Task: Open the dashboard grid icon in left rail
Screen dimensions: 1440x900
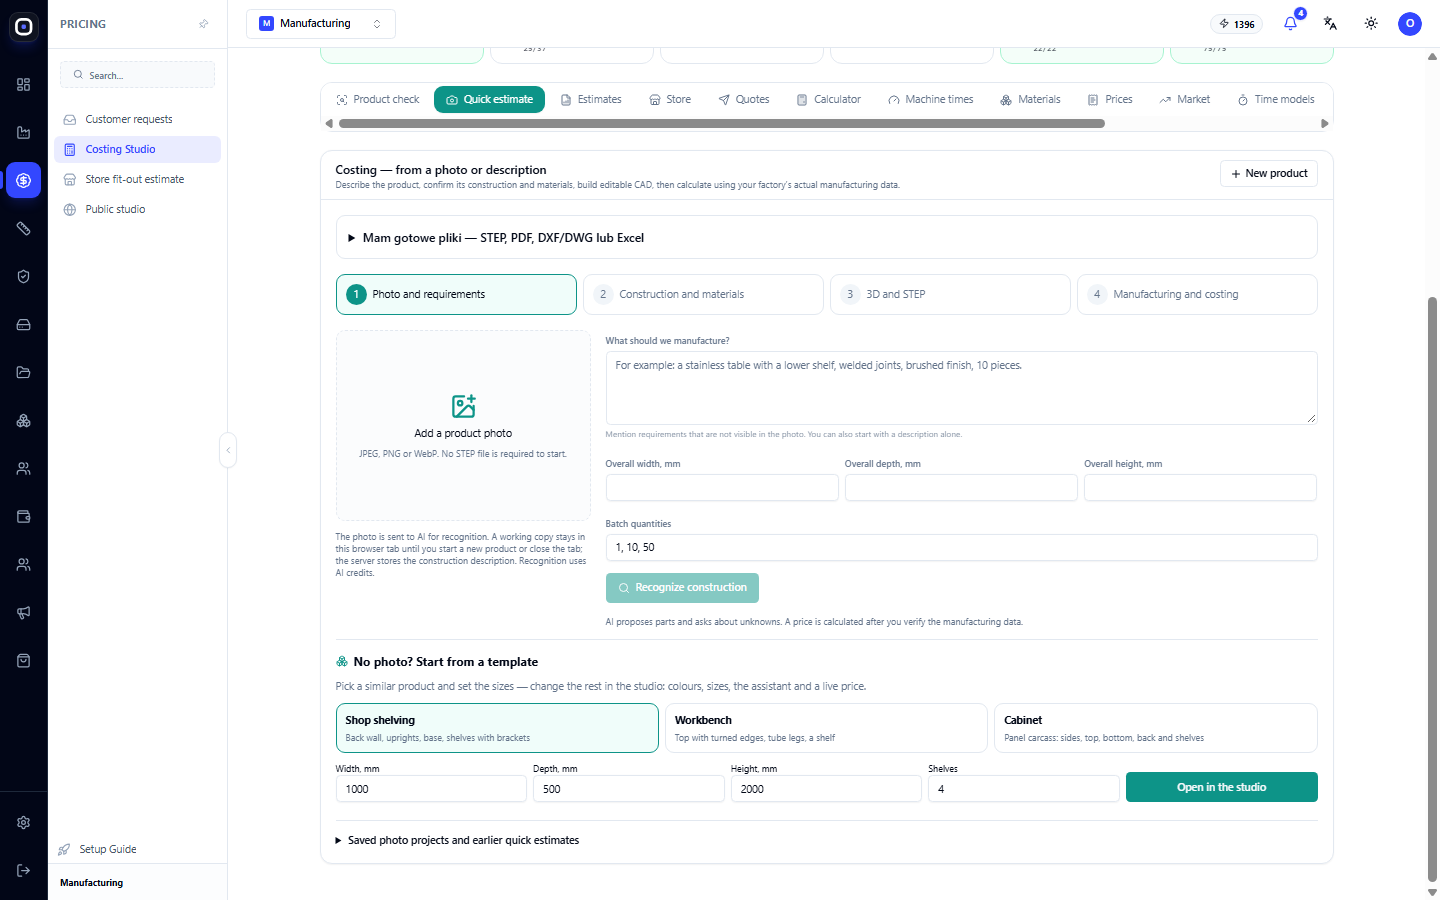Action: coord(24,85)
